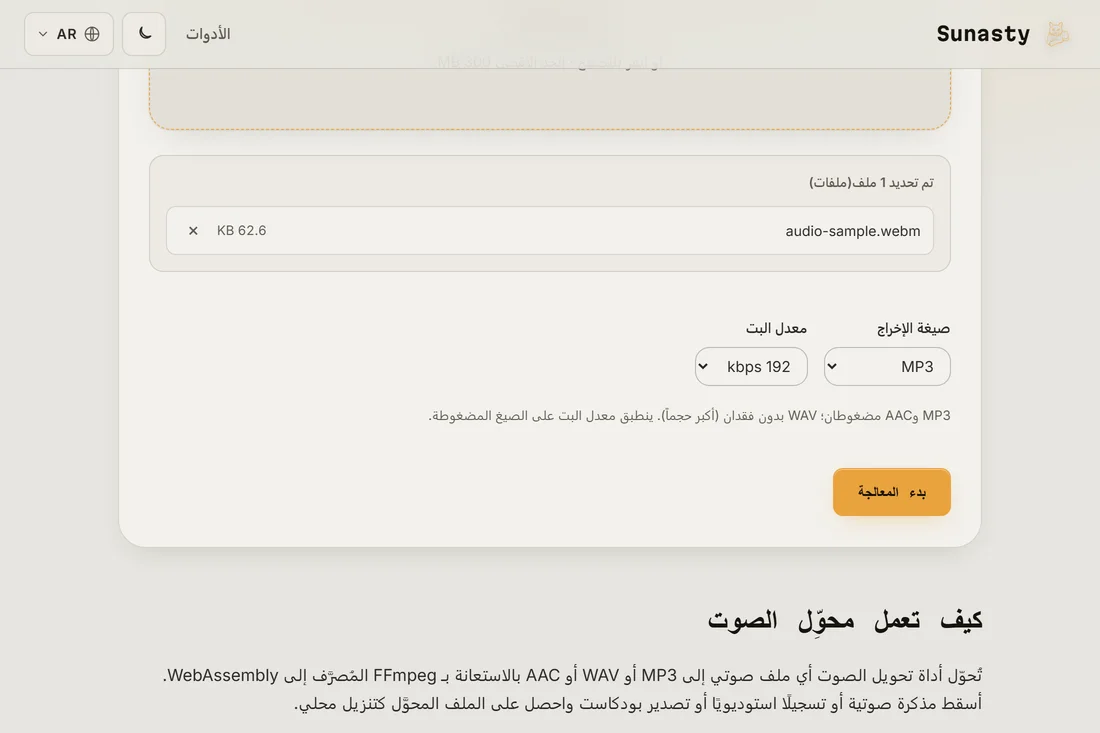Click the Sunasty cat logo icon
The height and width of the screenshot is (733, 1100).
point(1057,34)
